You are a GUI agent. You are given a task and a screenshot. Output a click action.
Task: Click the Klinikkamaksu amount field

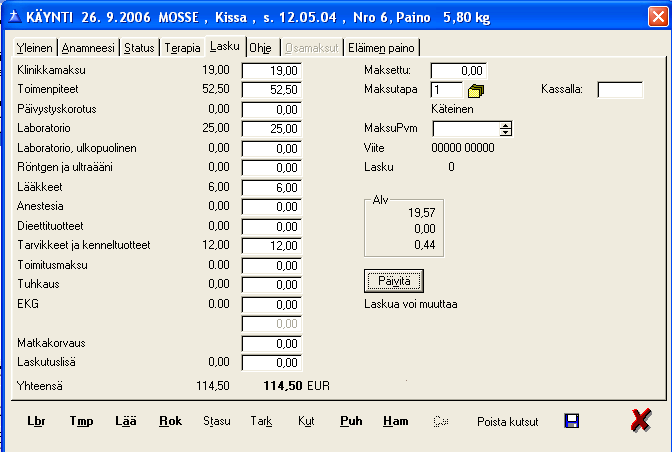[x=272, y=71]
